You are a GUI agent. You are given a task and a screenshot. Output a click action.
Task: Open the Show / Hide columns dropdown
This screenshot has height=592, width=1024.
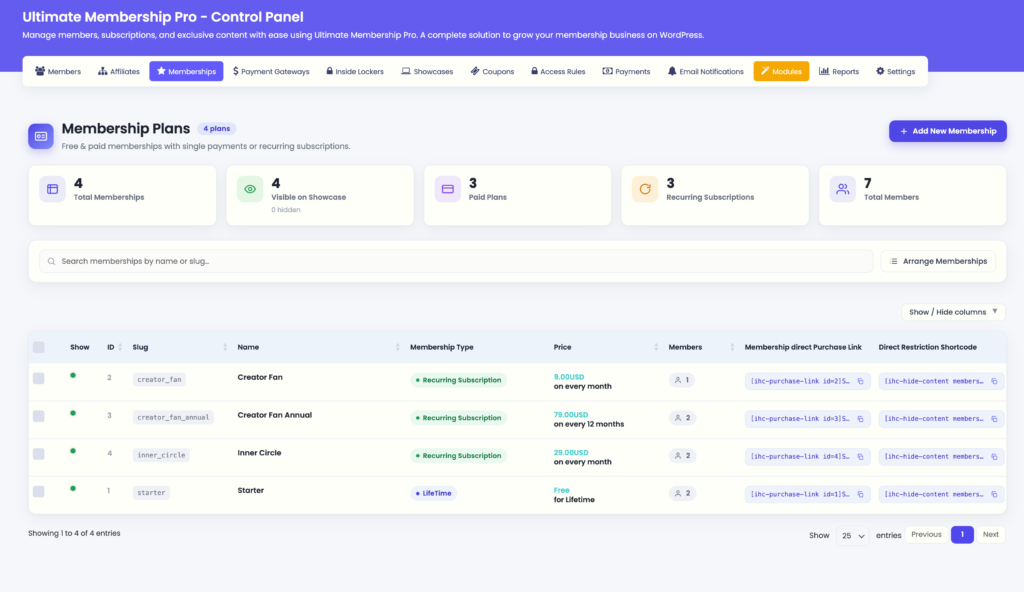pos(953,312)
